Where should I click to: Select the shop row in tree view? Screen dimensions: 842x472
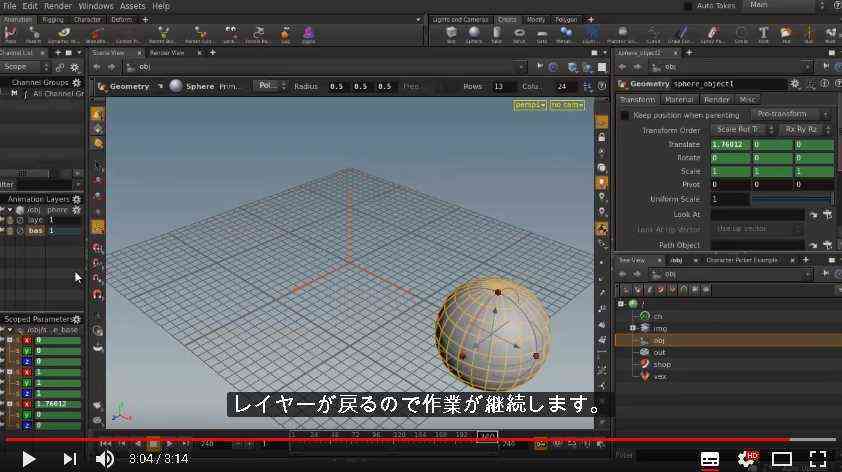click(x=728, y=364)
